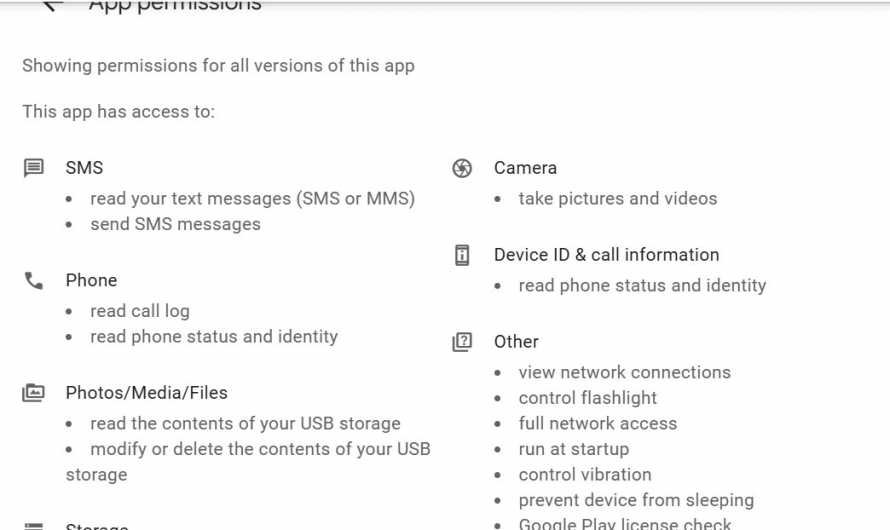Select the SMS heading
The height and width of the screenshot is (530, 890).
(x=85, y=168)
